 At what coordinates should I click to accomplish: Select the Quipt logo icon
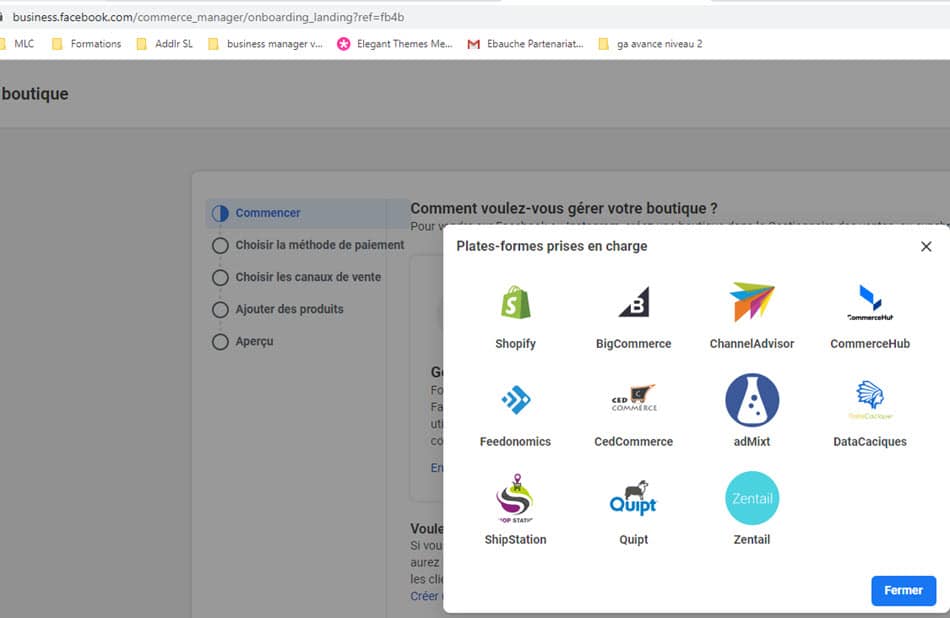[634, 498]
